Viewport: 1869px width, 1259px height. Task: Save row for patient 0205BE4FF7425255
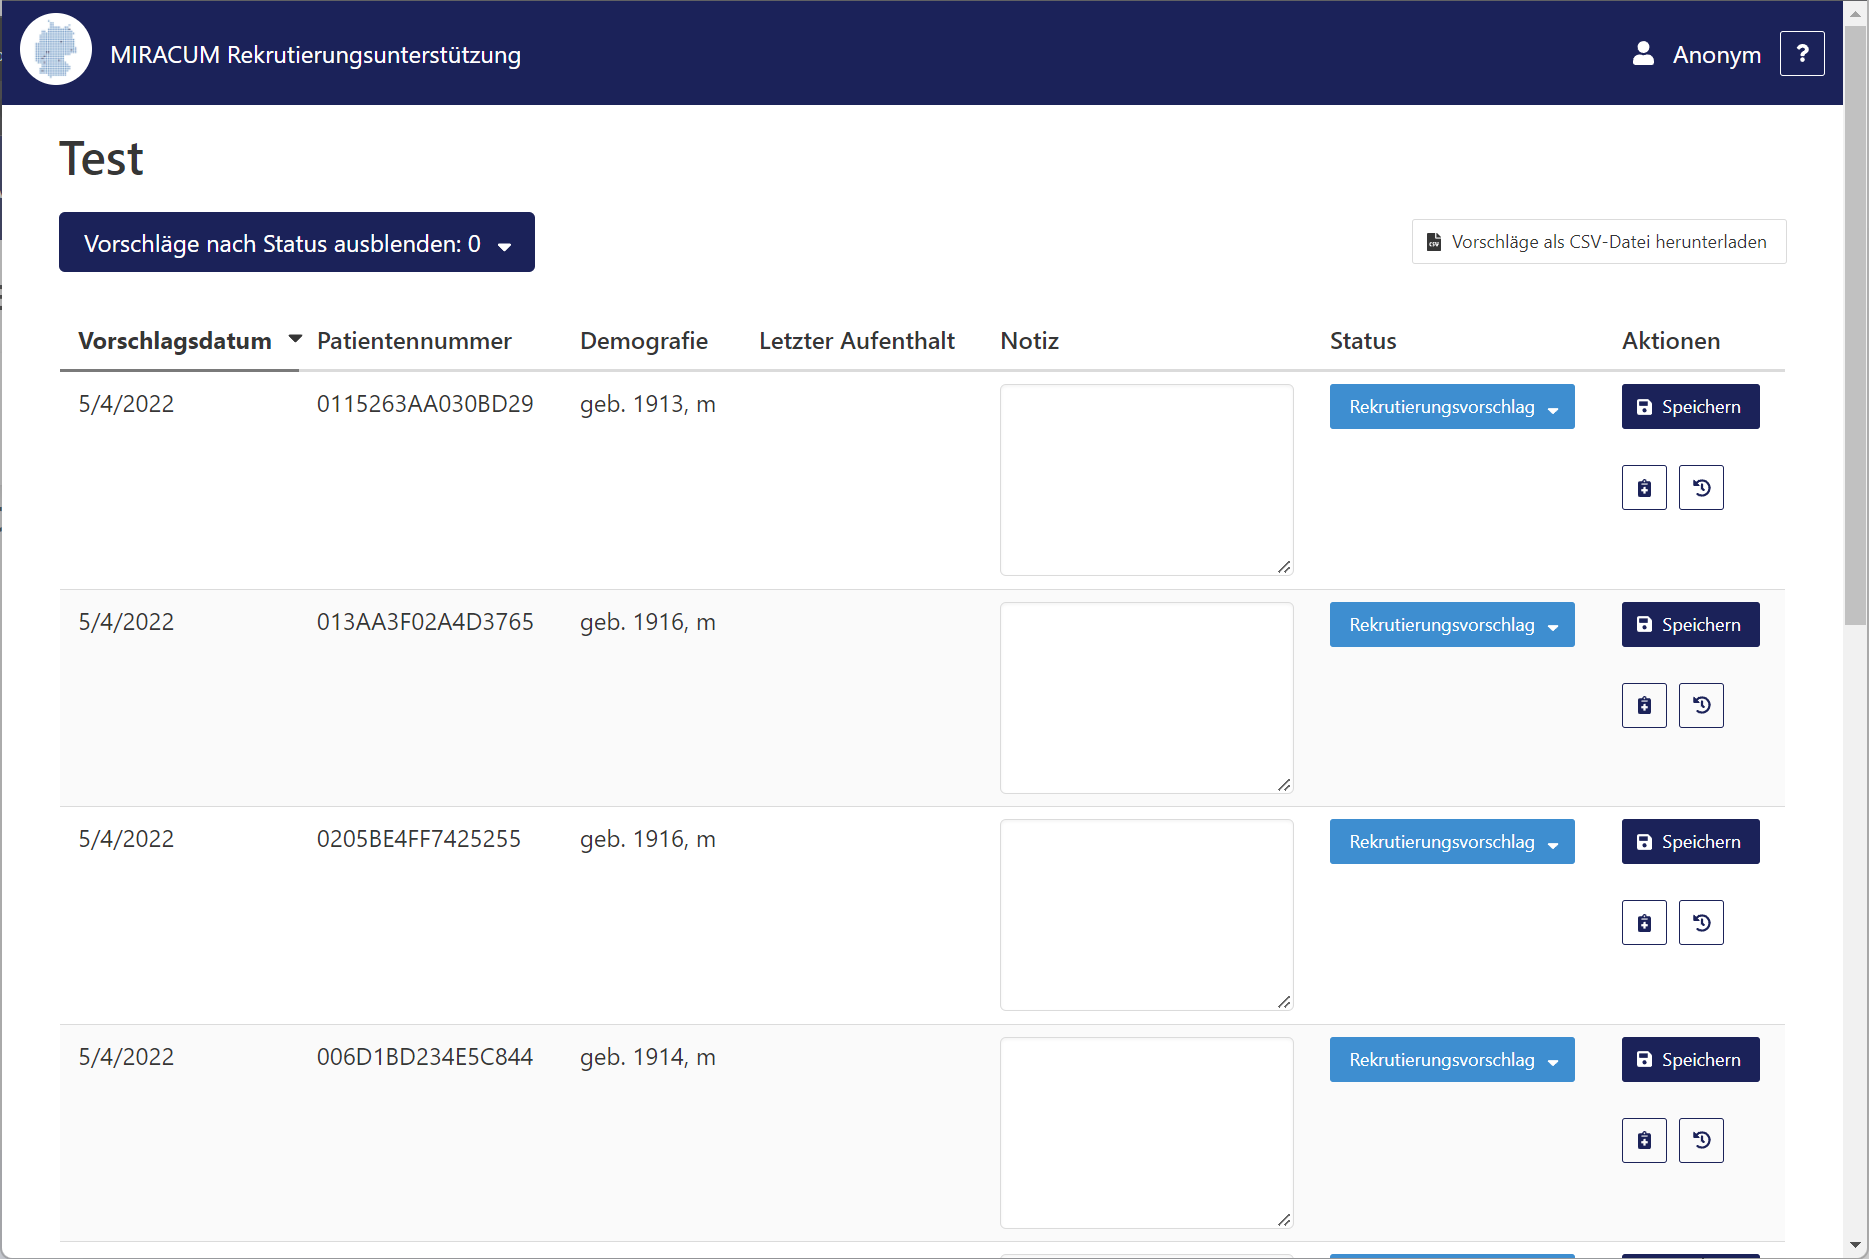tap(1690, 842)
